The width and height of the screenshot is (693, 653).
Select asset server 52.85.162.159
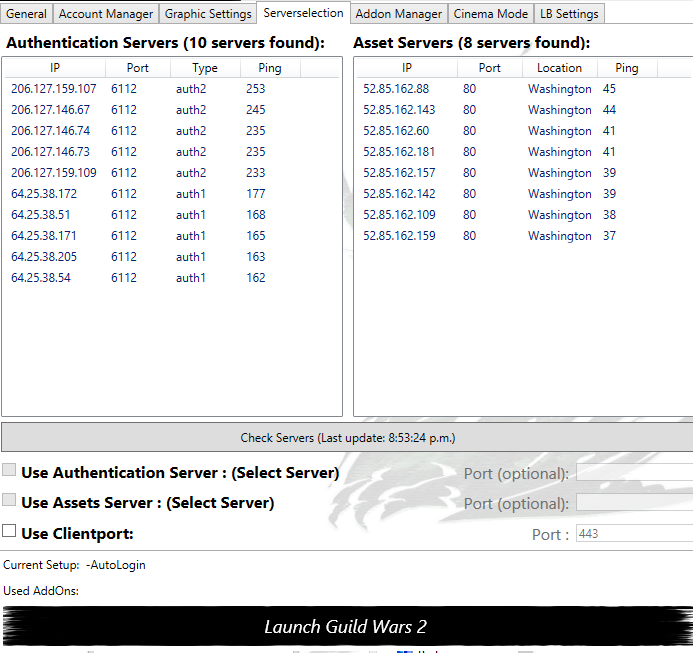tap(525, 236)
